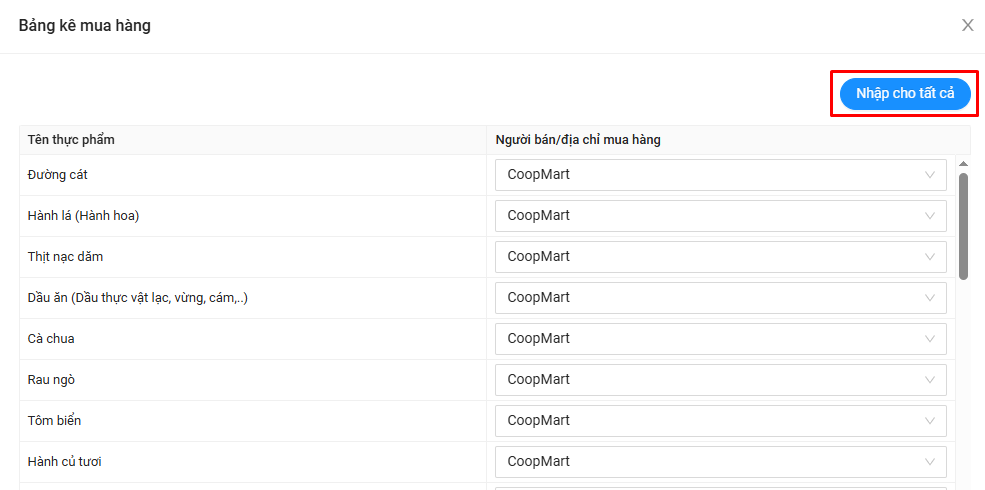Click the scroll up arrow of the list
Viewport: 985px width, 490px height.
pos(963,164)
